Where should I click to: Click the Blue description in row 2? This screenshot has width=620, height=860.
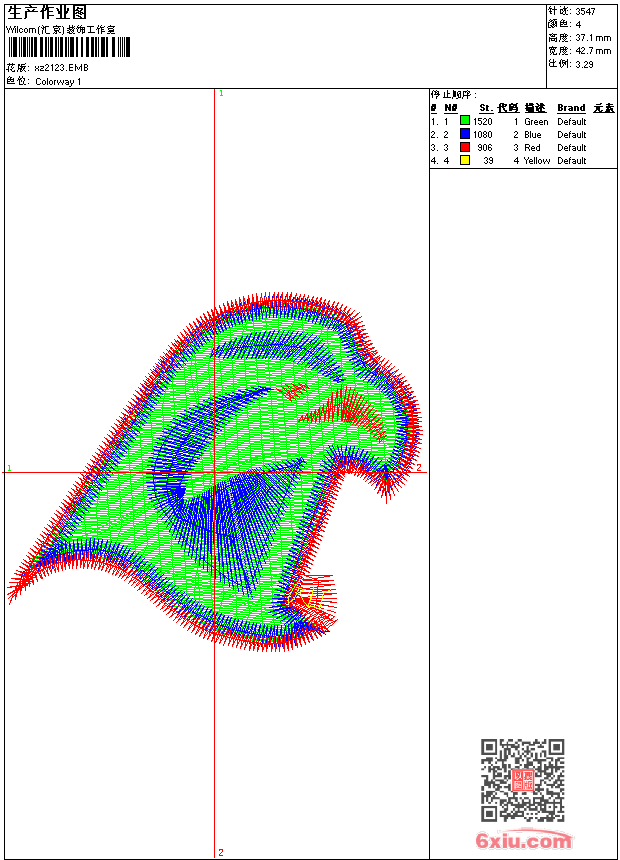click(532, 134)
